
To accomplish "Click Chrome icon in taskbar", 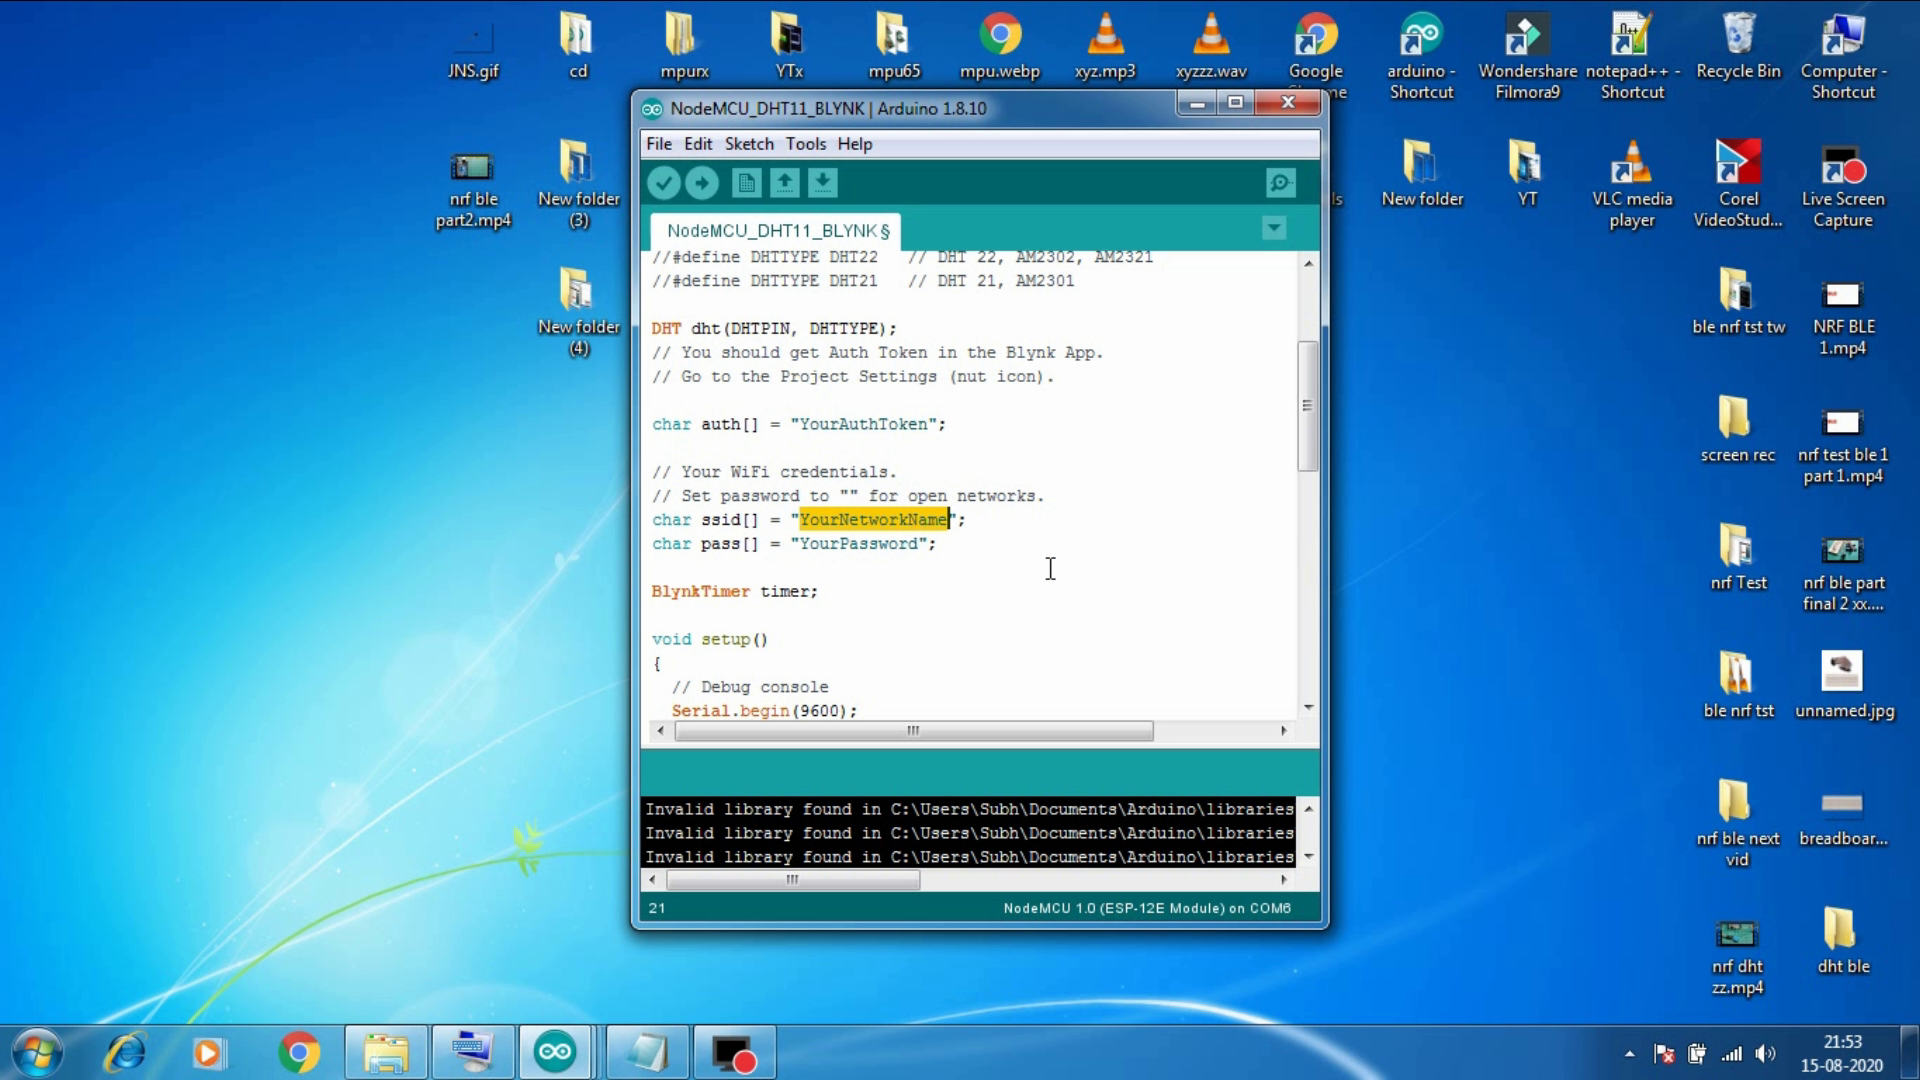I will coord(299,1053).
